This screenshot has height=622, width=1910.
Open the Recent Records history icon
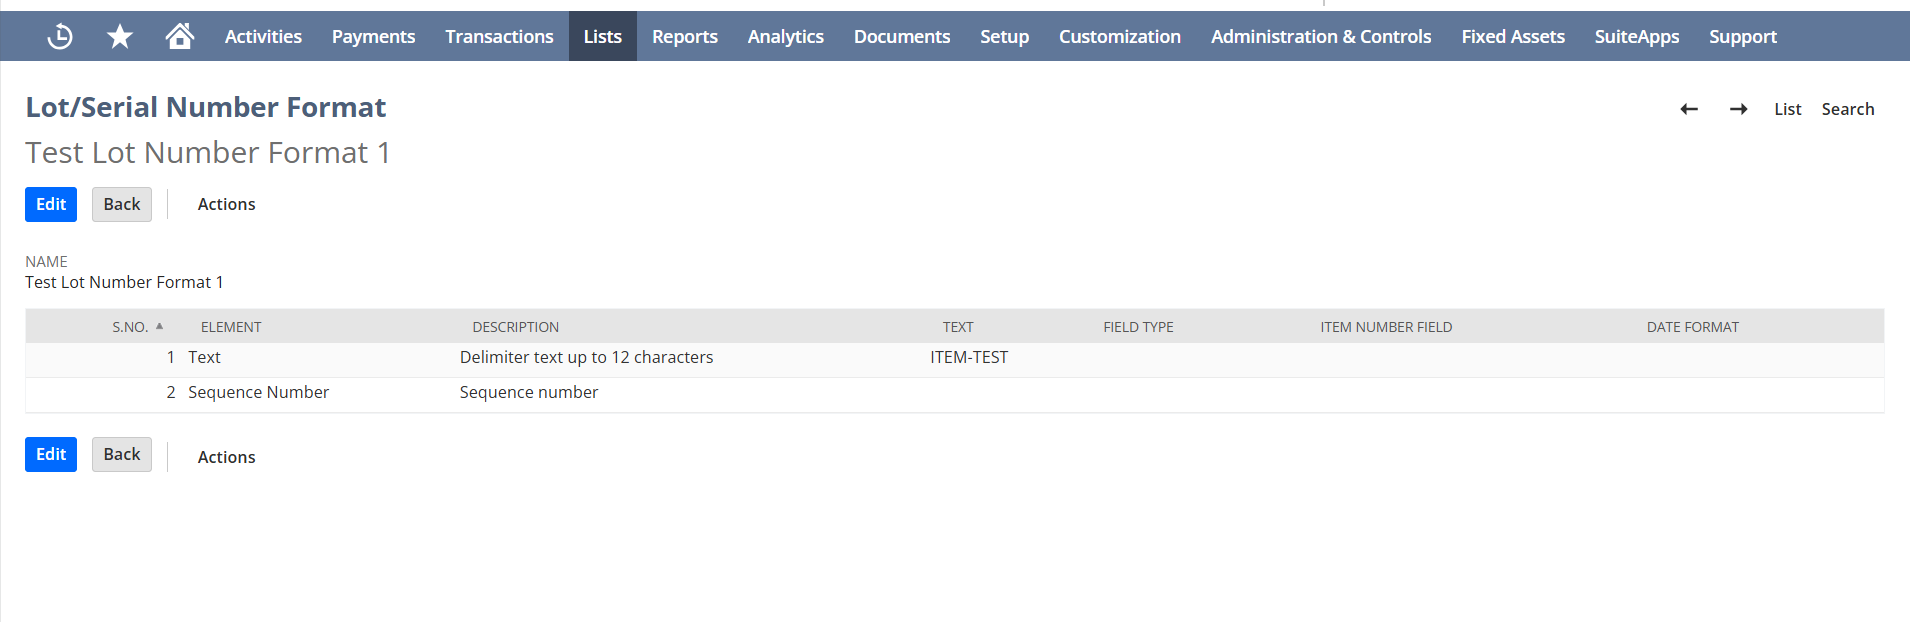[x=60, y=37]
